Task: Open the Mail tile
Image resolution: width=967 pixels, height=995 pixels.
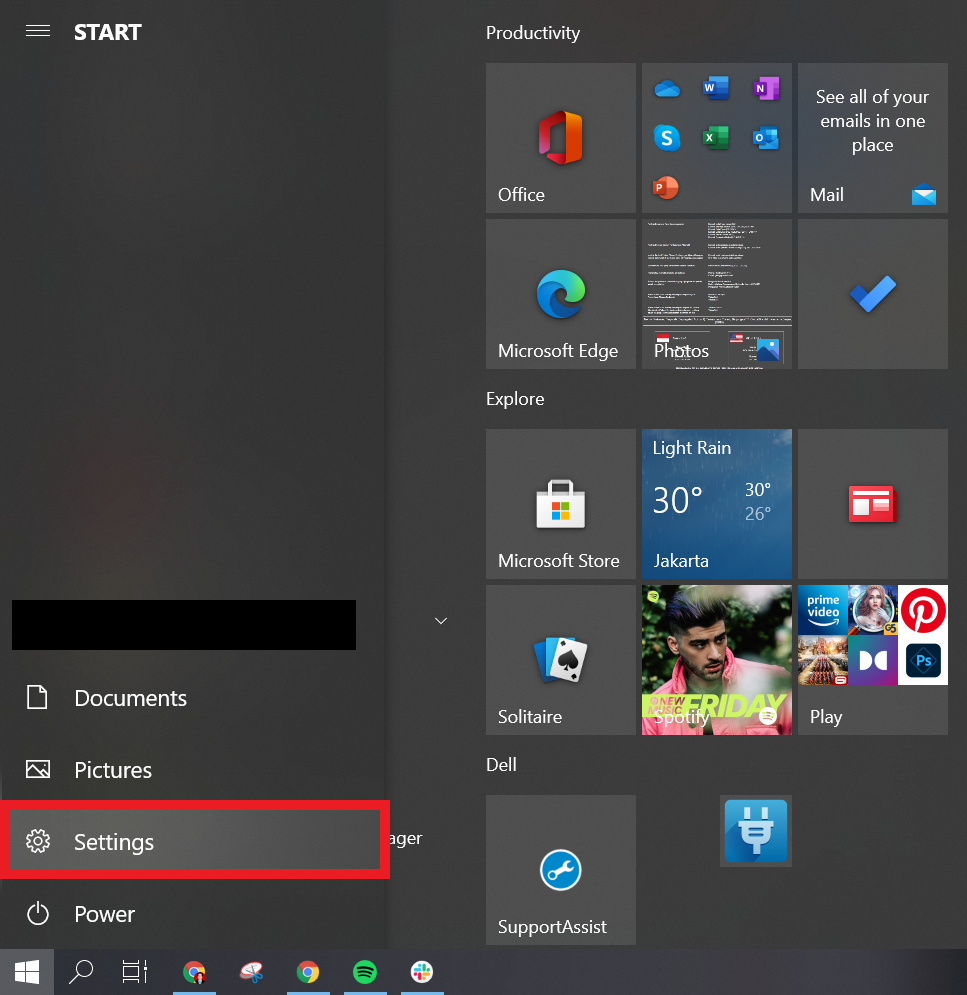Action: [x=872, y=138]
